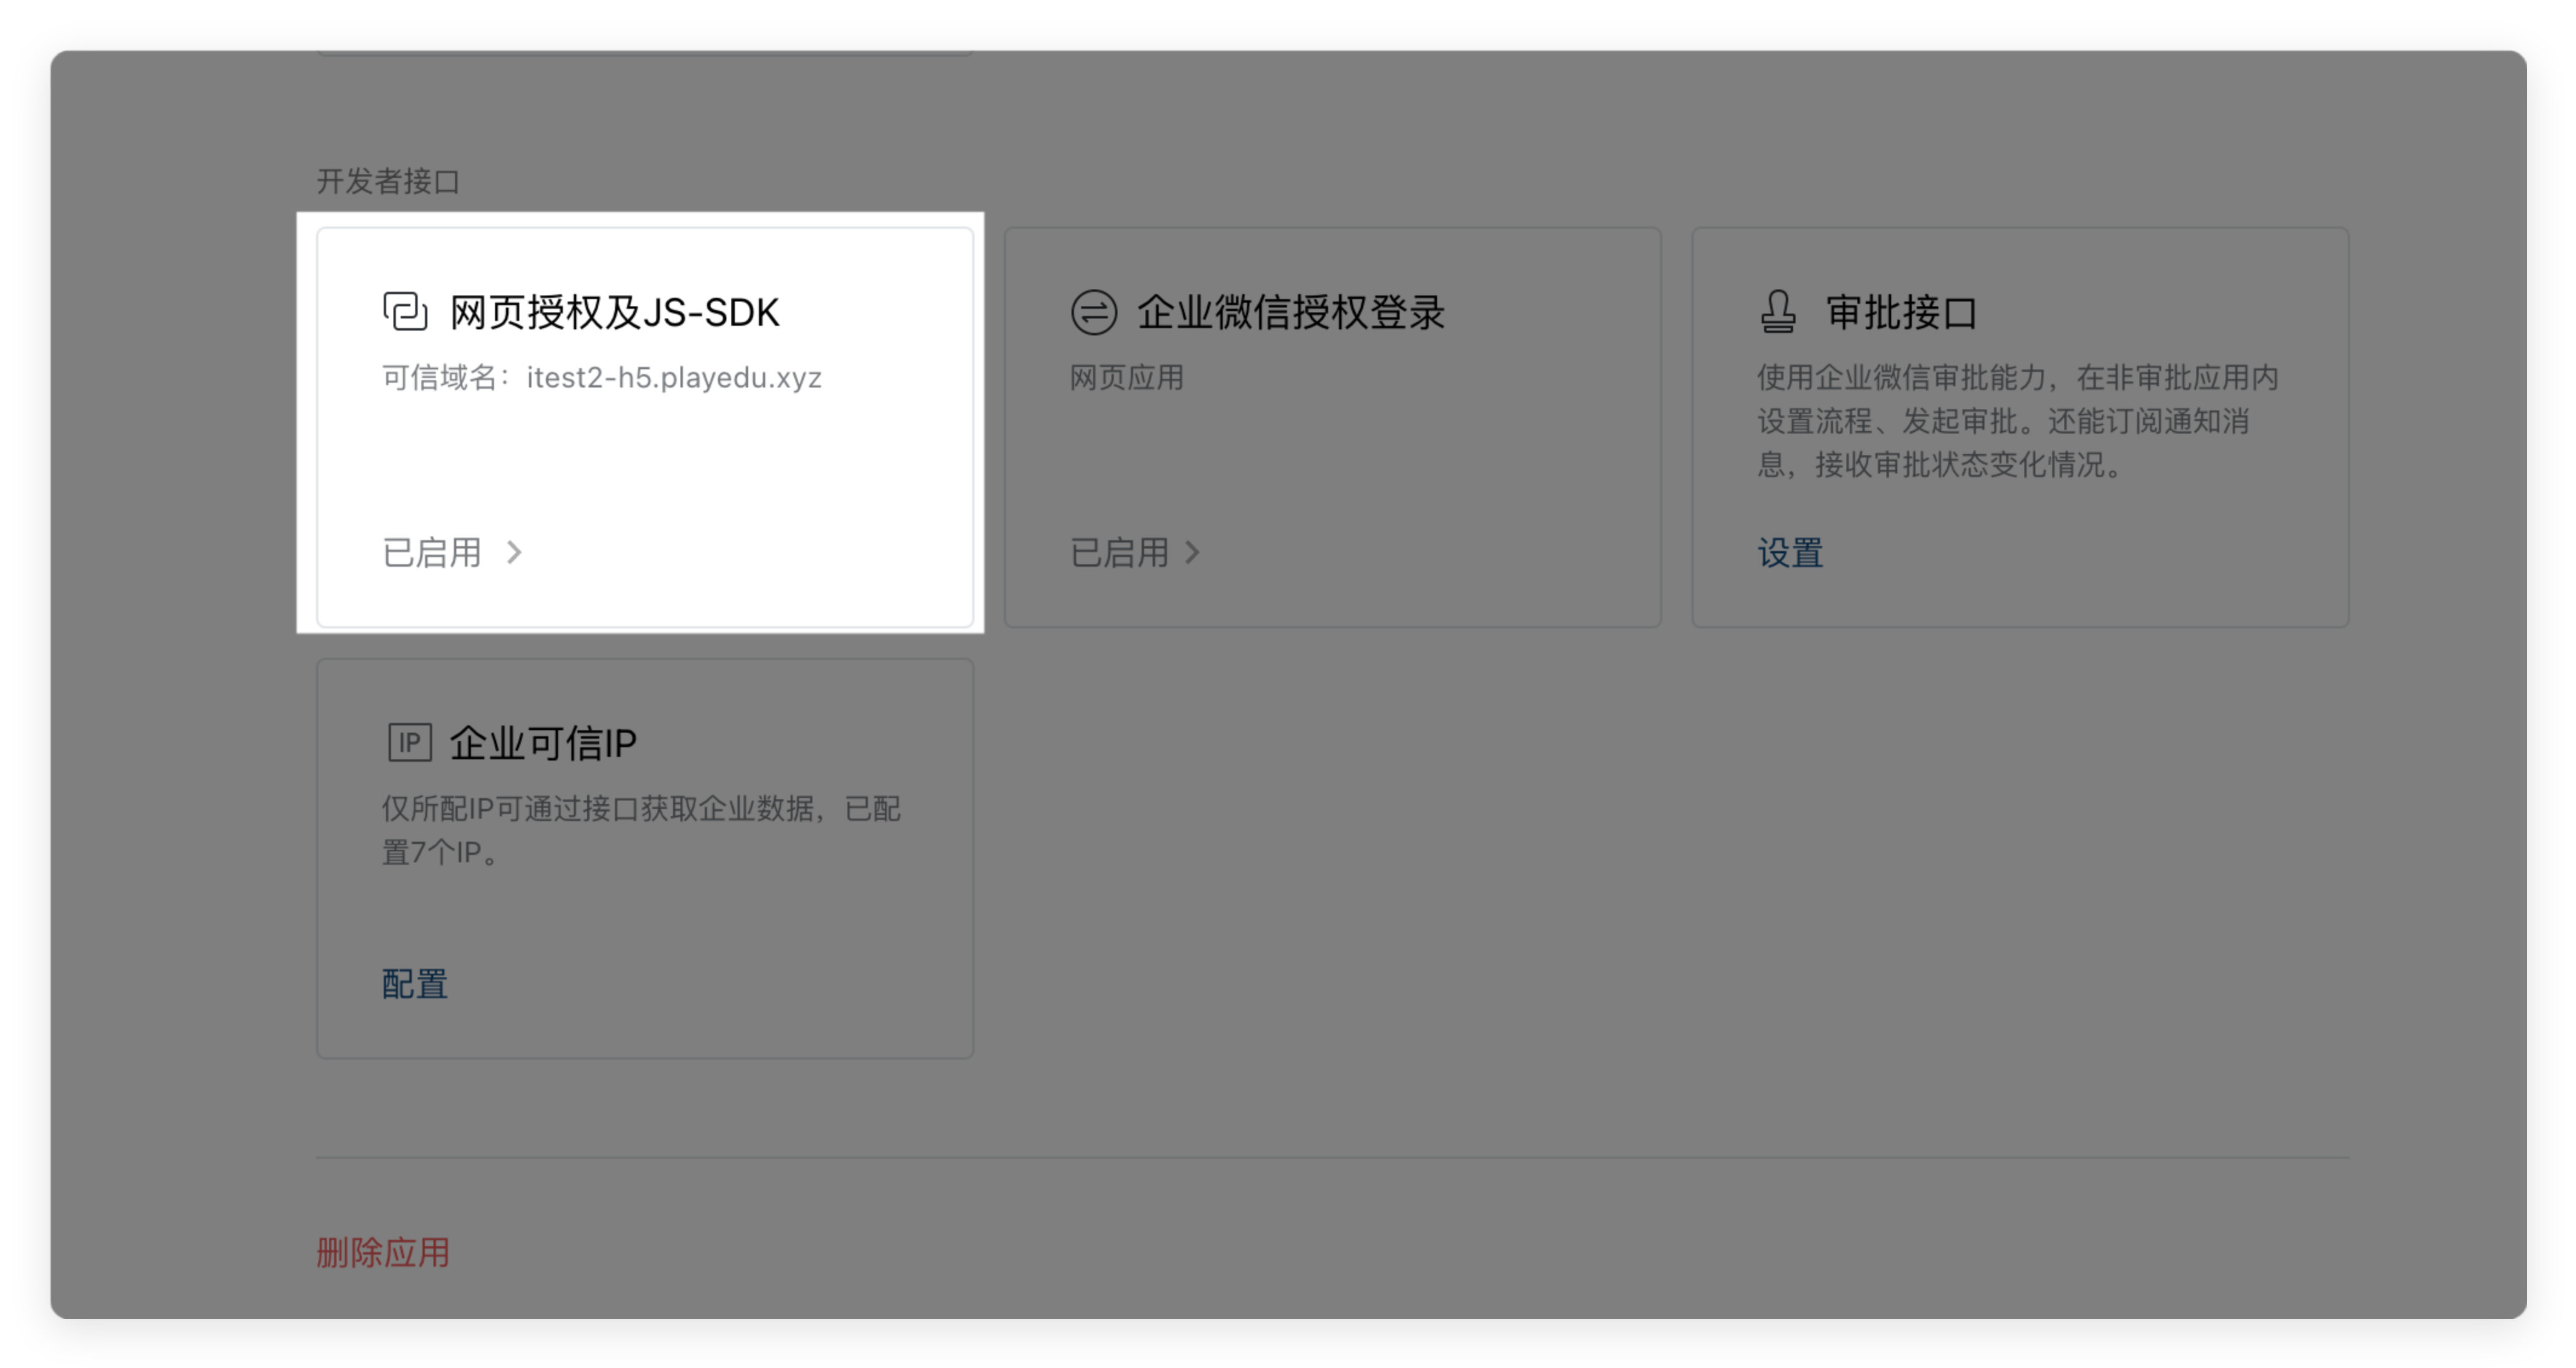Click the 企业微信授权登录 circular arrows icon

pos(1093,312)
